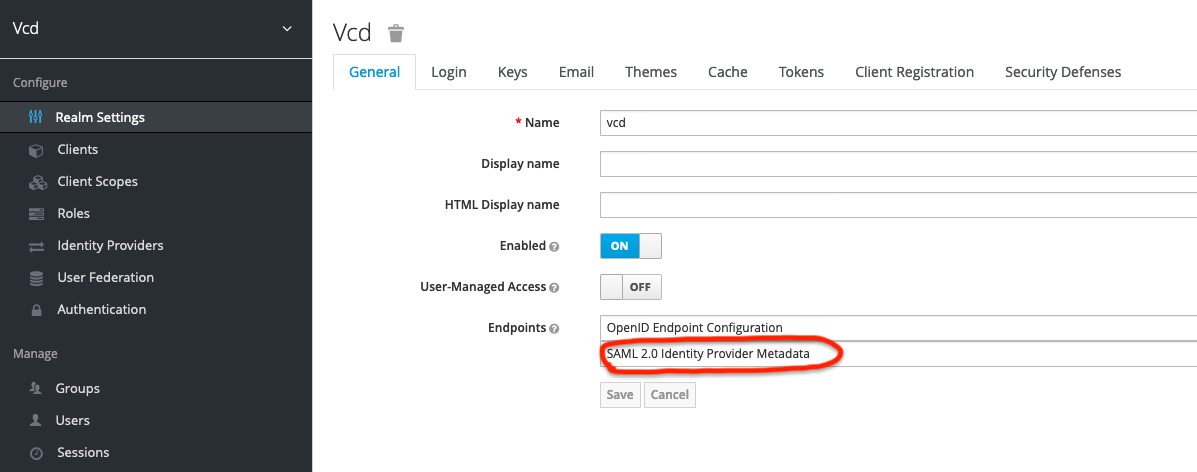Go to the Client Registration tab
Viewport: 1197px width, 472px height.
pyautogui.click(x=914, y=72)
